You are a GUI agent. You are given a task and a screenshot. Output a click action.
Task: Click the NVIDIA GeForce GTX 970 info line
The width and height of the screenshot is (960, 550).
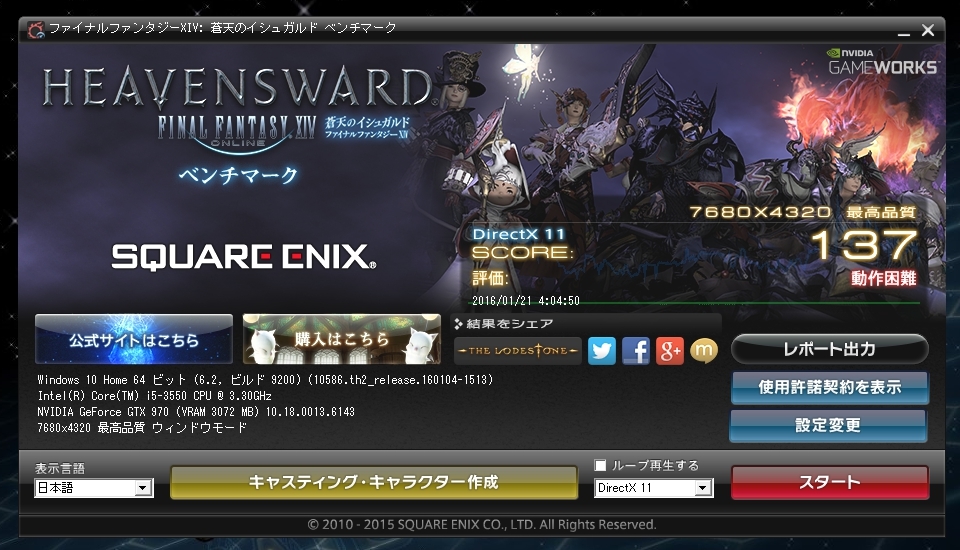196,412
